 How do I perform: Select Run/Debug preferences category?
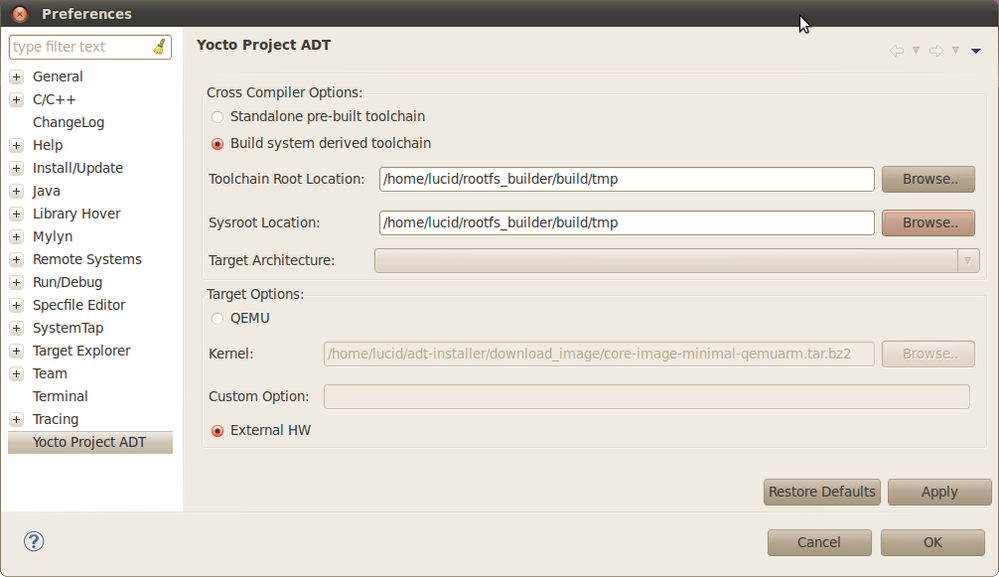tap(67, 282)
